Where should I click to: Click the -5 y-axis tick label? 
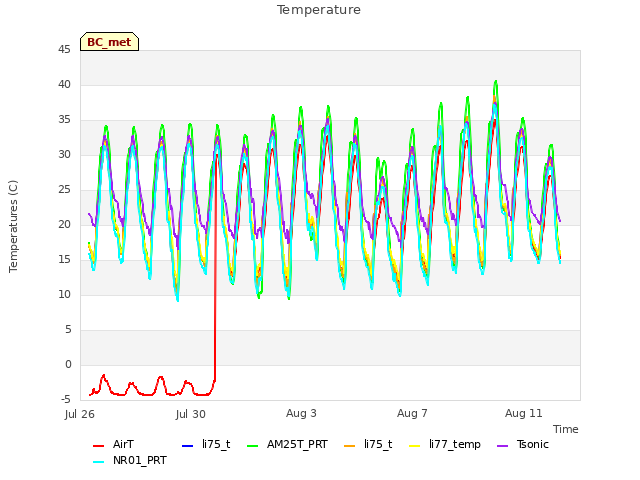[x=66, y=399]
